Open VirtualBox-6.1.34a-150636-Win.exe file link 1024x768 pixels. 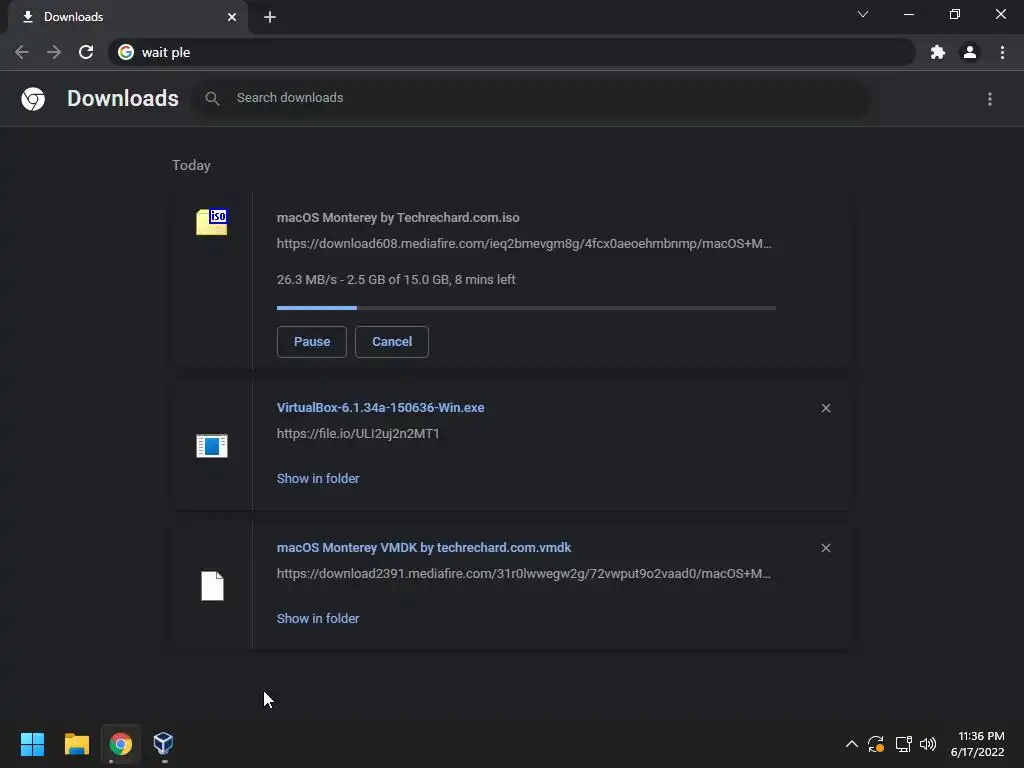pyautogui.click(x=381, y=408)
